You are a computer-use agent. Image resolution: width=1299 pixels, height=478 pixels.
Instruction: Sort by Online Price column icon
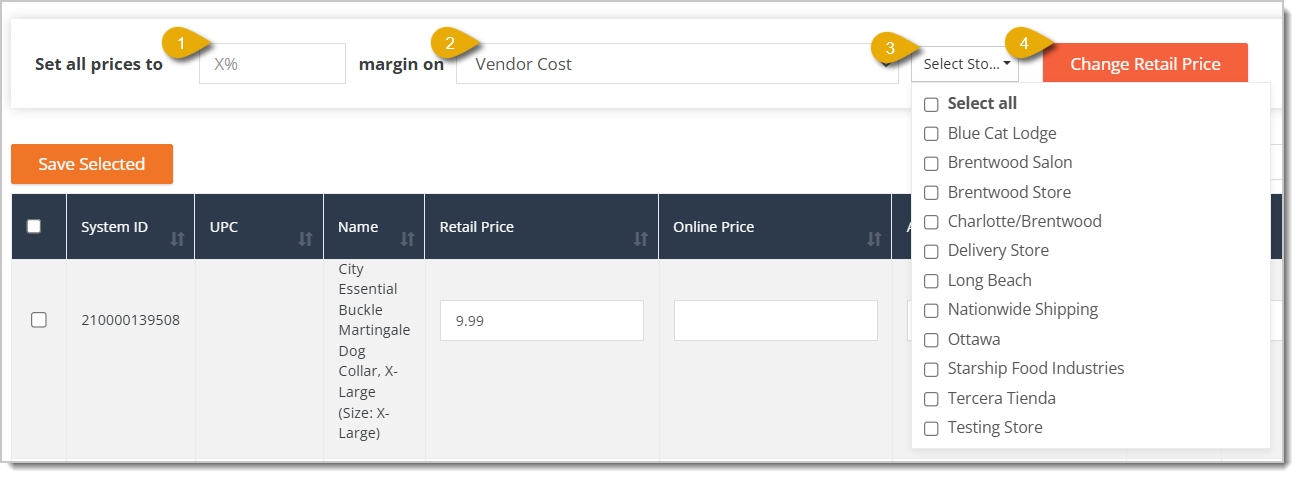[x=875, y=239]
